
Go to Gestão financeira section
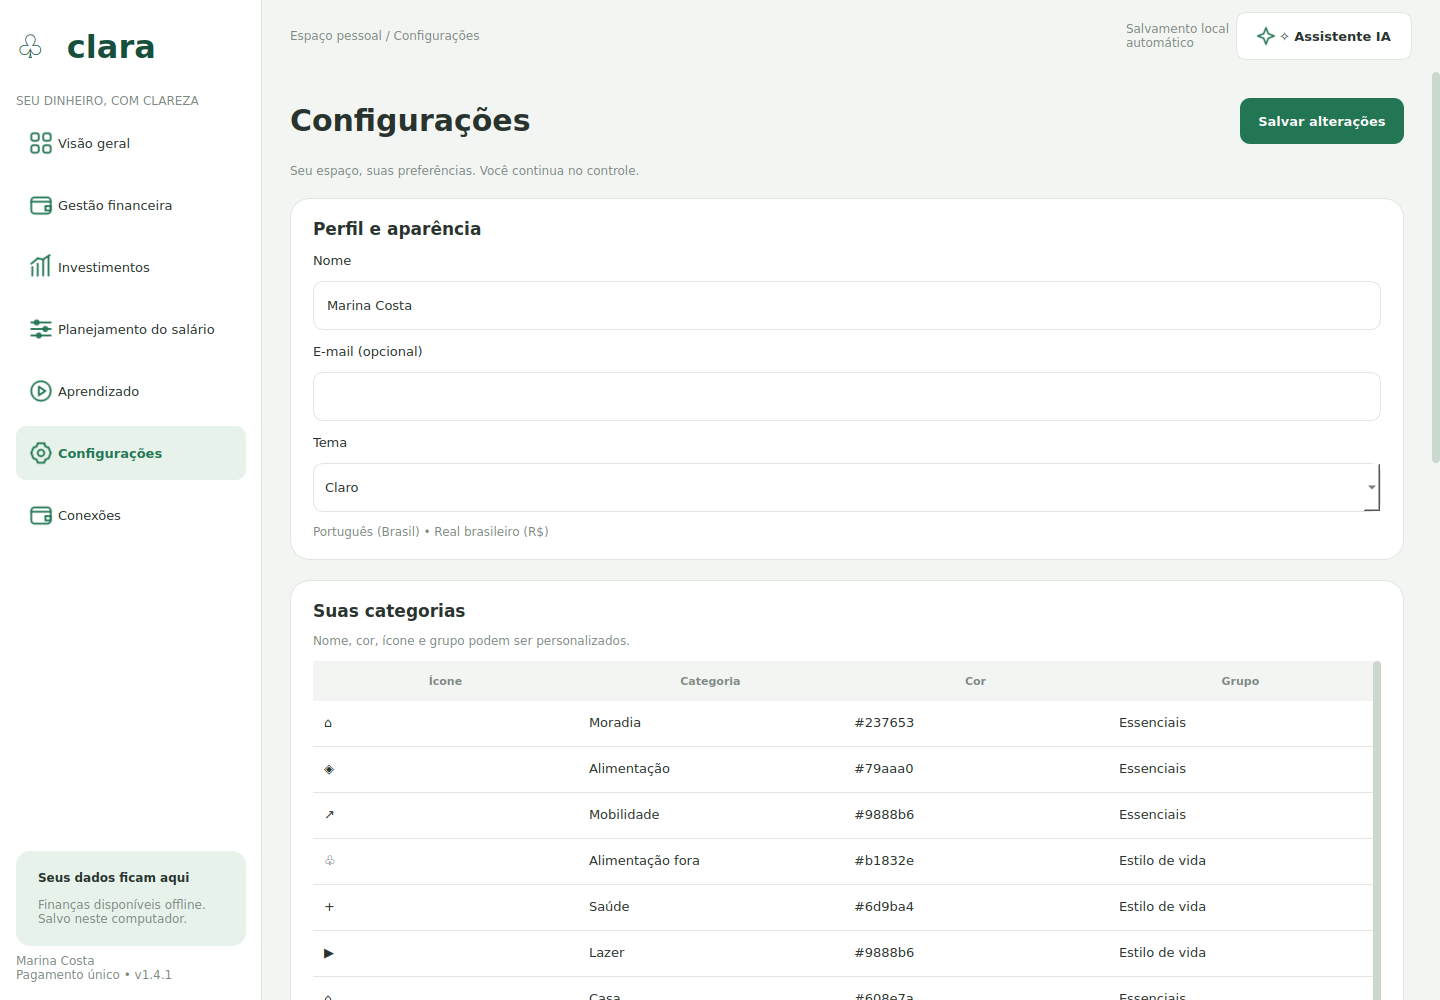coord(131,205)
